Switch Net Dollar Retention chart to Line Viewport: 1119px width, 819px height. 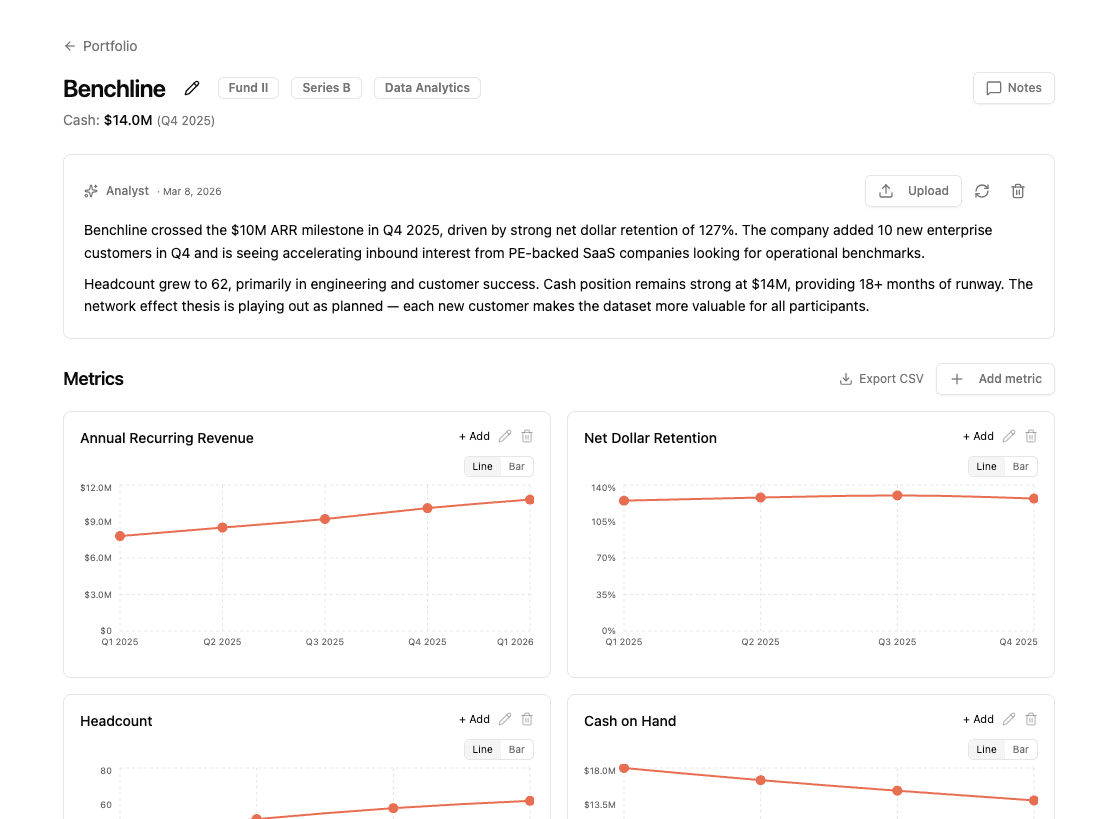[x=986, y=467]
